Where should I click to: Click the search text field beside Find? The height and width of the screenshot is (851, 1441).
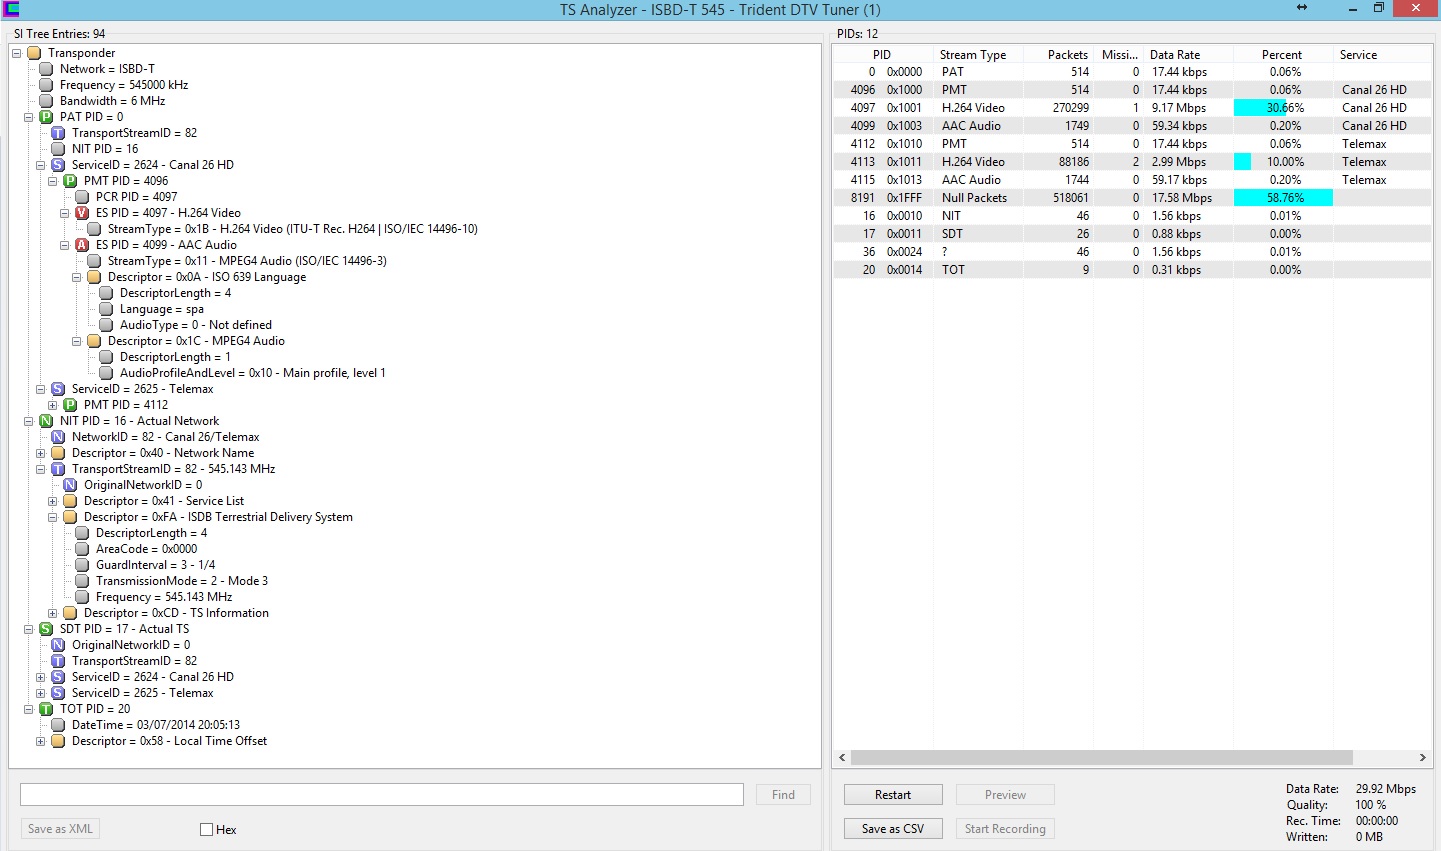point(382,795)
